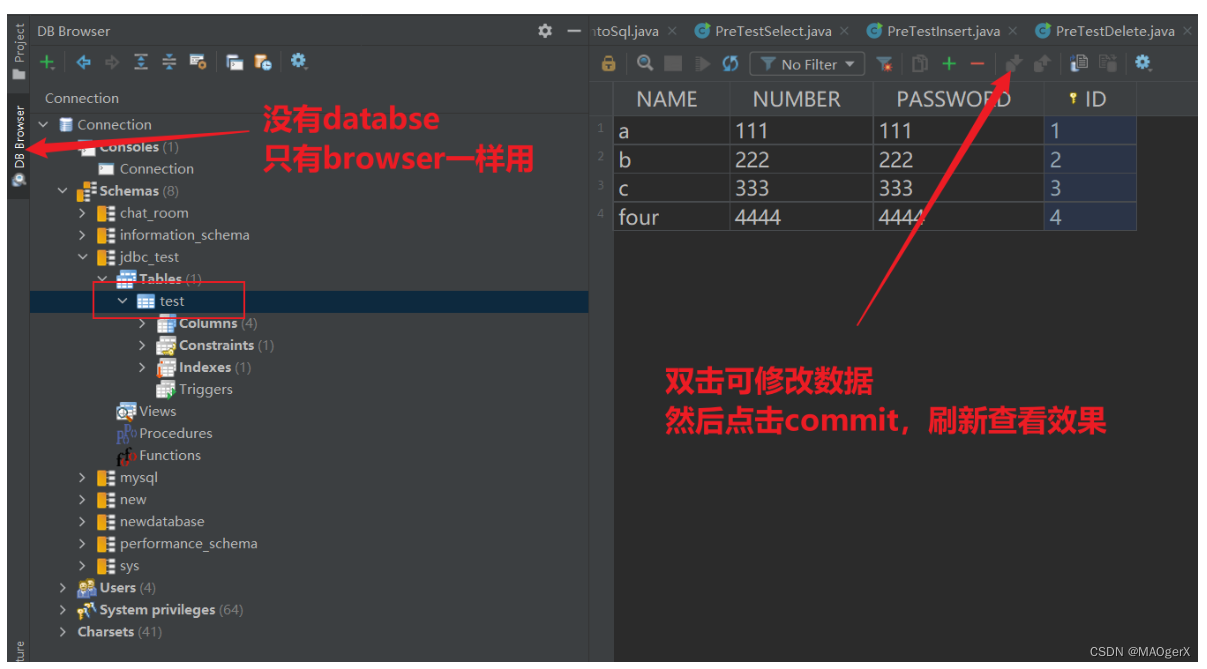Open the DB Browser side tool window tab
This screenshot has width=1207, height=669.
click(18, 146)
